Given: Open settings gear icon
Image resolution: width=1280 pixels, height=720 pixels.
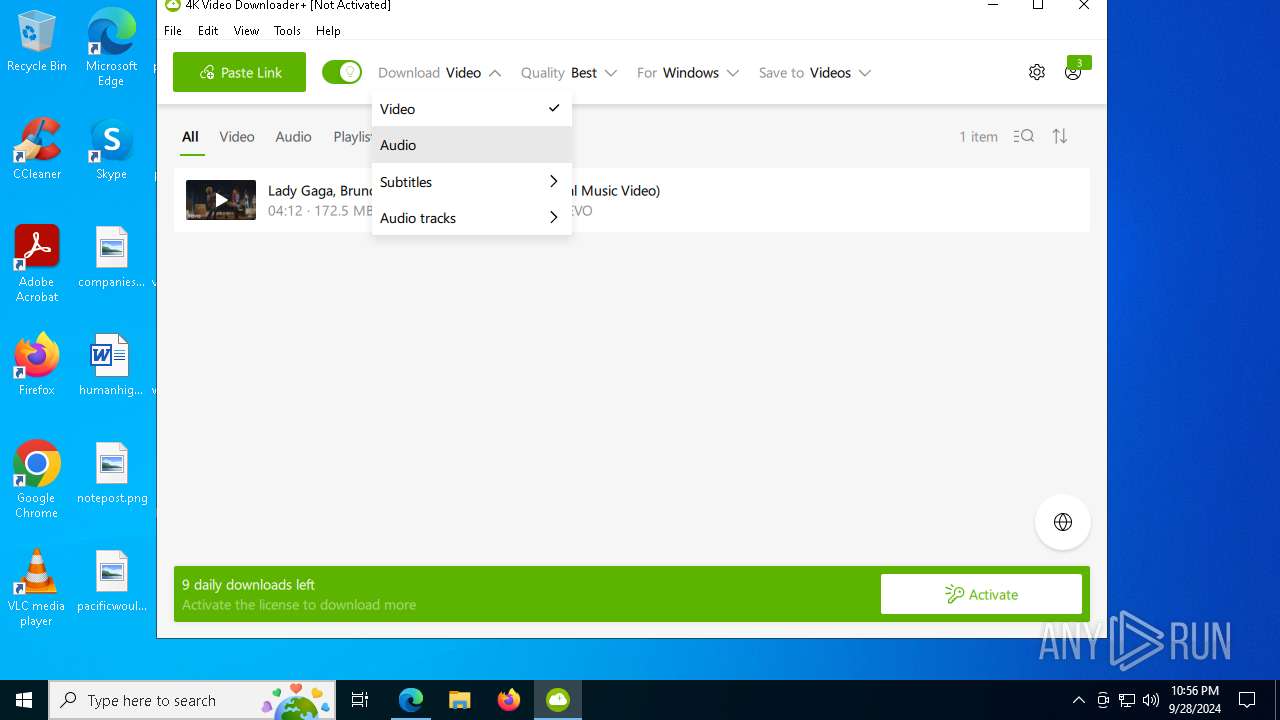Looking at the screenshot, I should pos(1037,72).
